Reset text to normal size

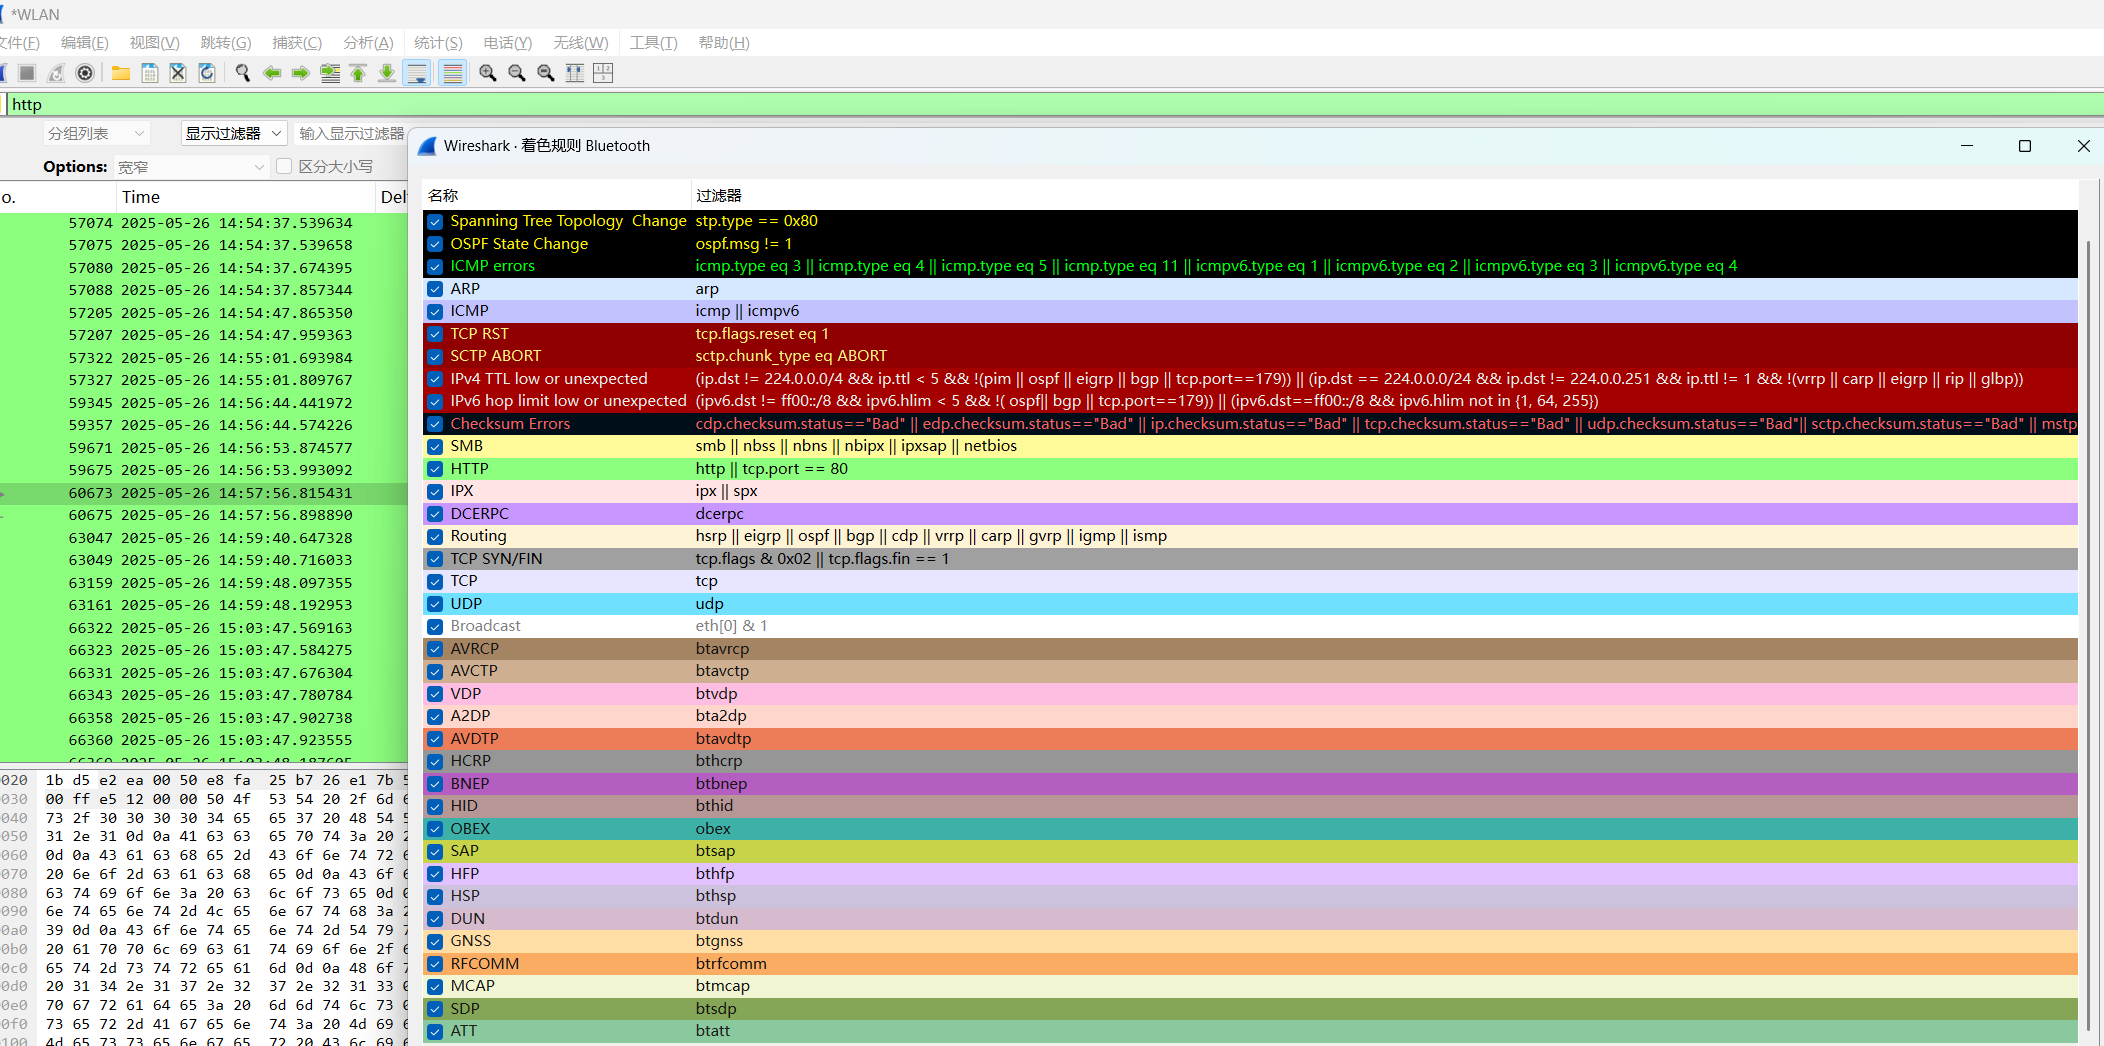coord(546,73)
